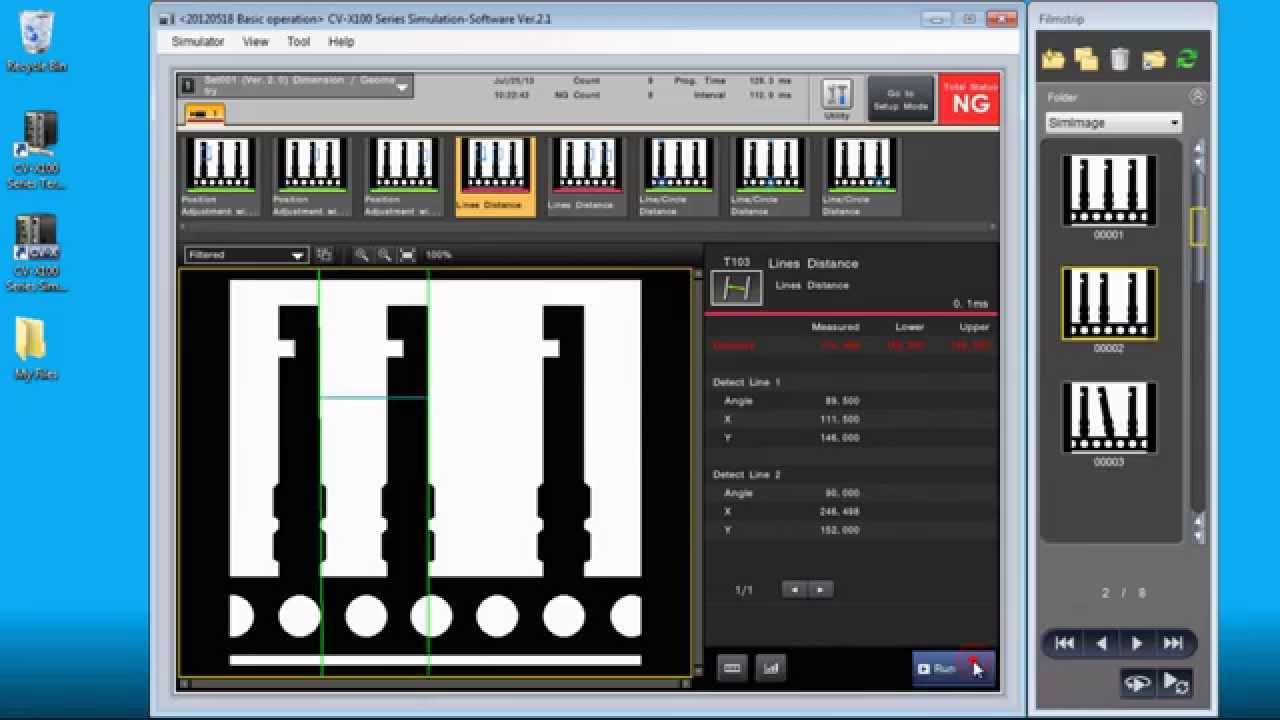Select the second Lines Distance tool thumbnail
The width and height of the screenshot is (1280, 720).
point(587,177)
